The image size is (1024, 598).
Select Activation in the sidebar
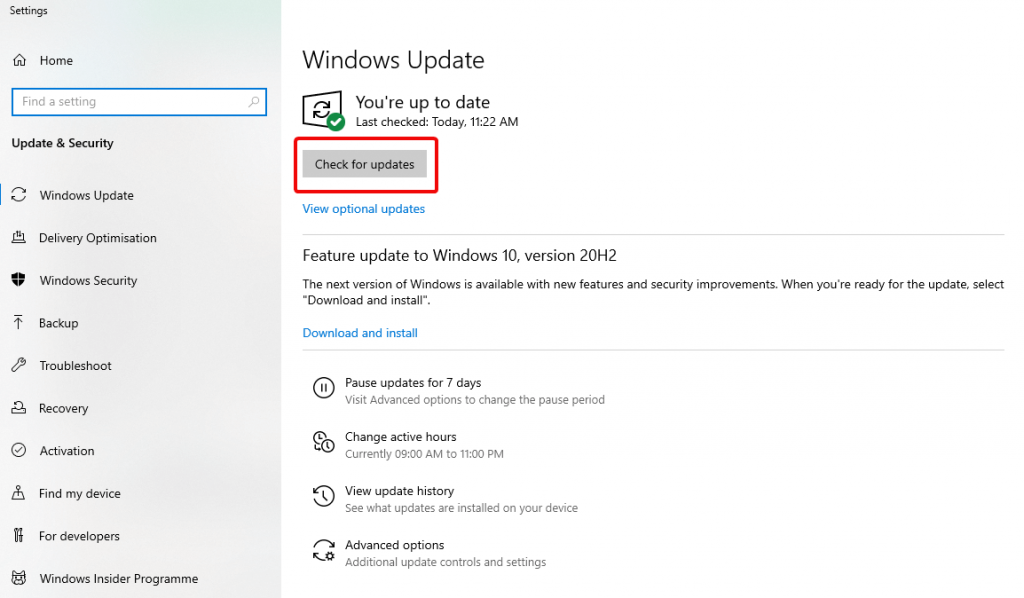click(x=67, y=451)
